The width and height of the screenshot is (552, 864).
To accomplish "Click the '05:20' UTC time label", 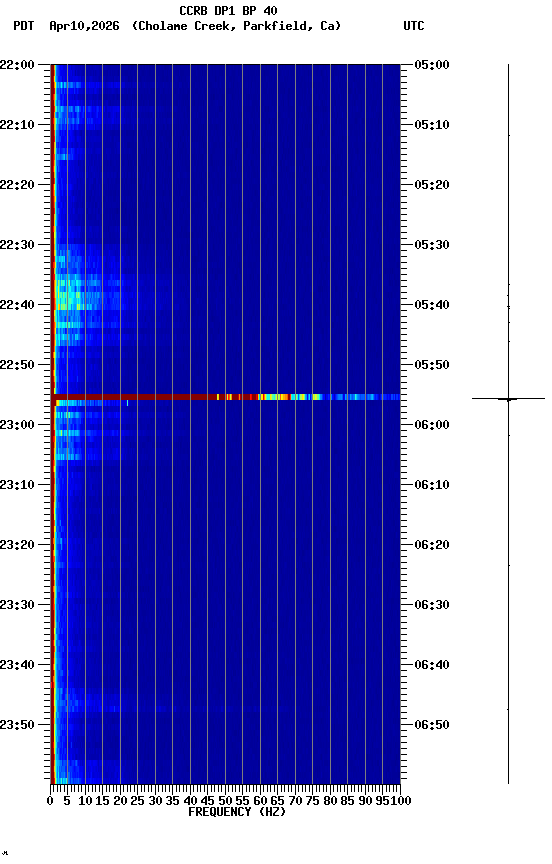I will tap(432, 185).
